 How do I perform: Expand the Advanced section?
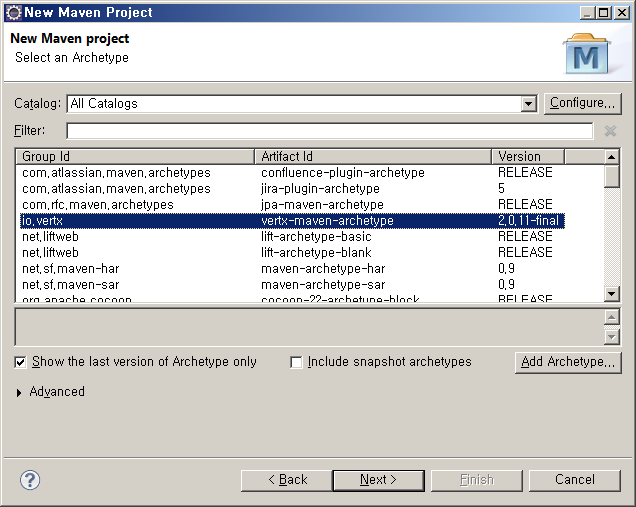tap(19, 393)
